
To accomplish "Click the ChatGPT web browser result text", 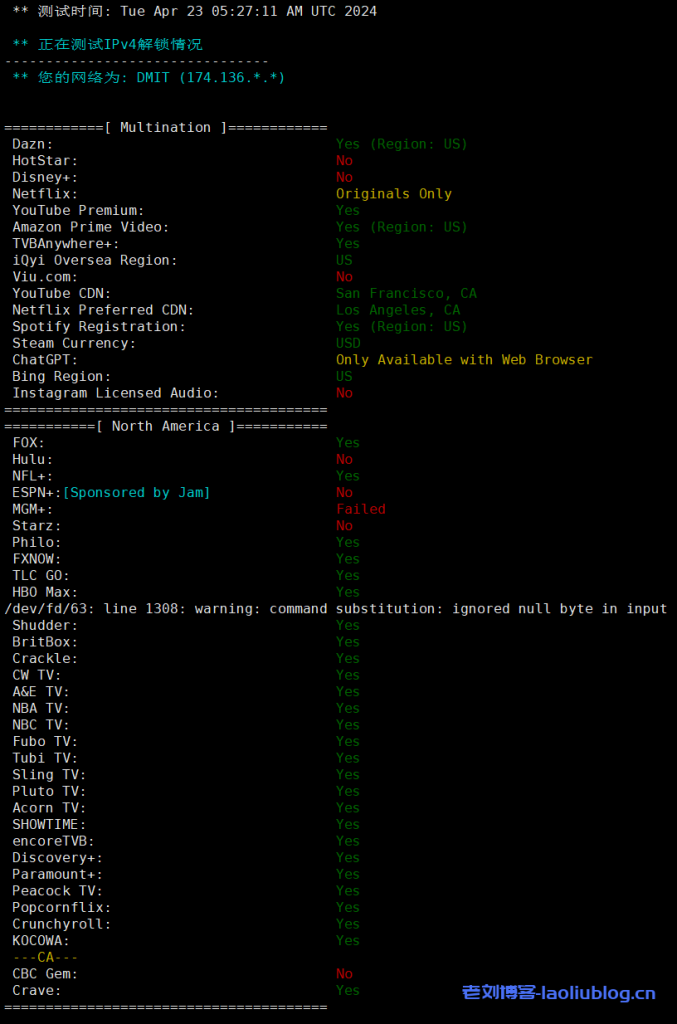I will [464, 360].
